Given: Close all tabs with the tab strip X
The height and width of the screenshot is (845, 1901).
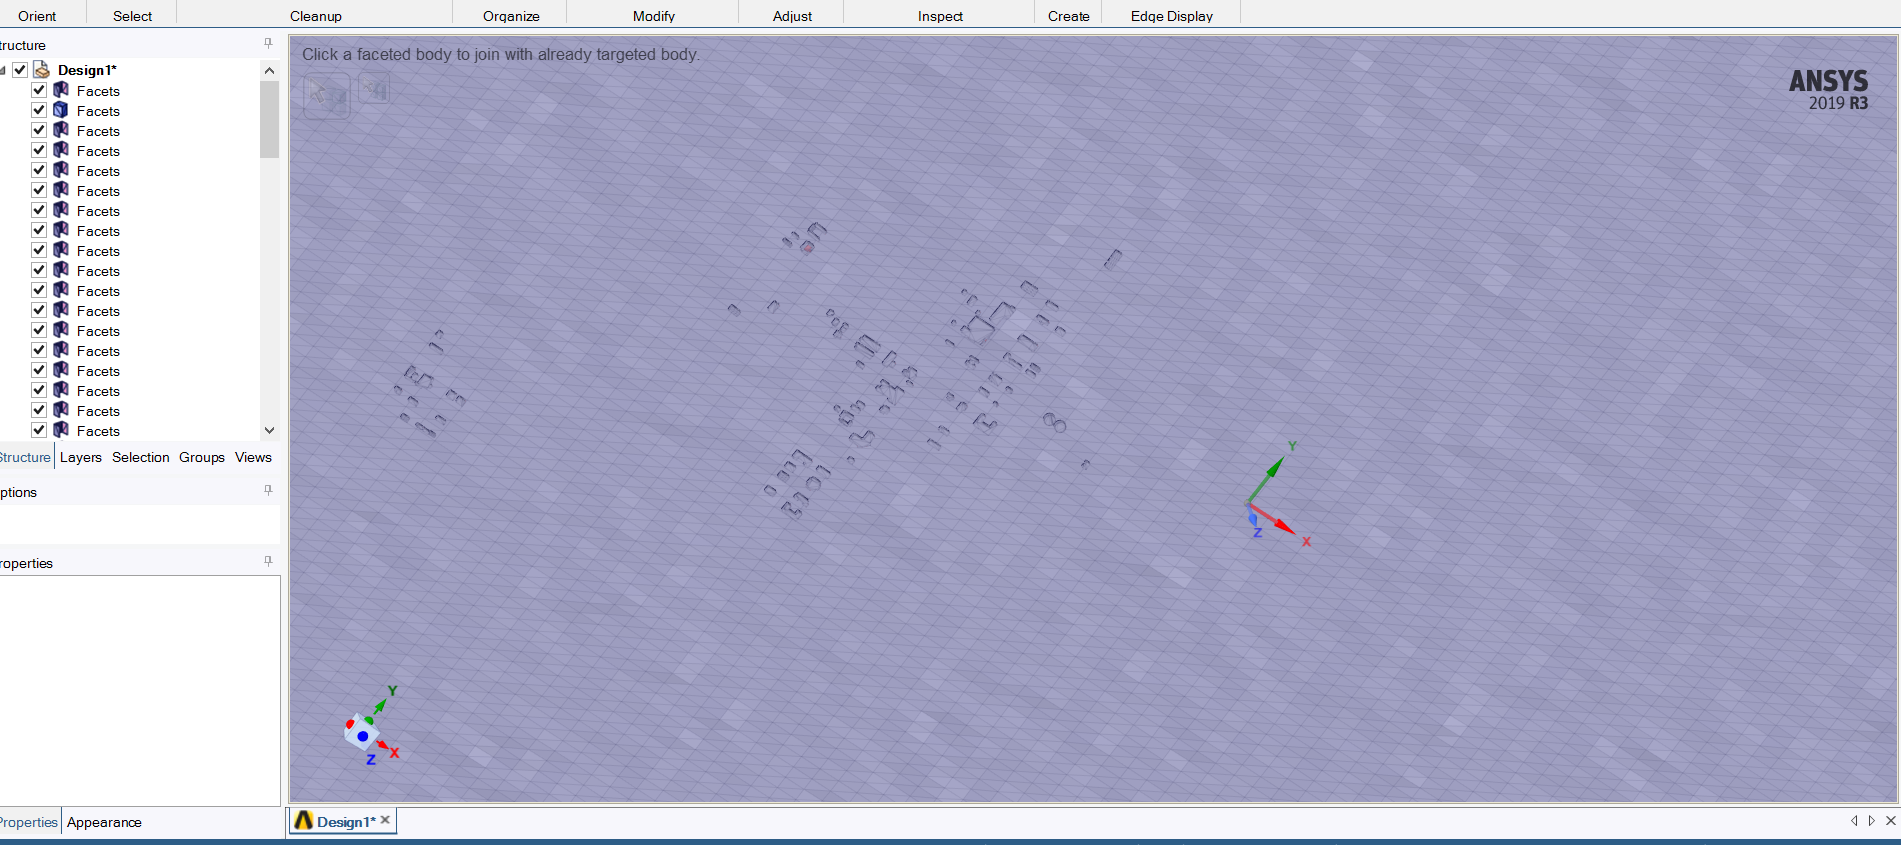Looking at the screenshot, I should point(1890,820).
